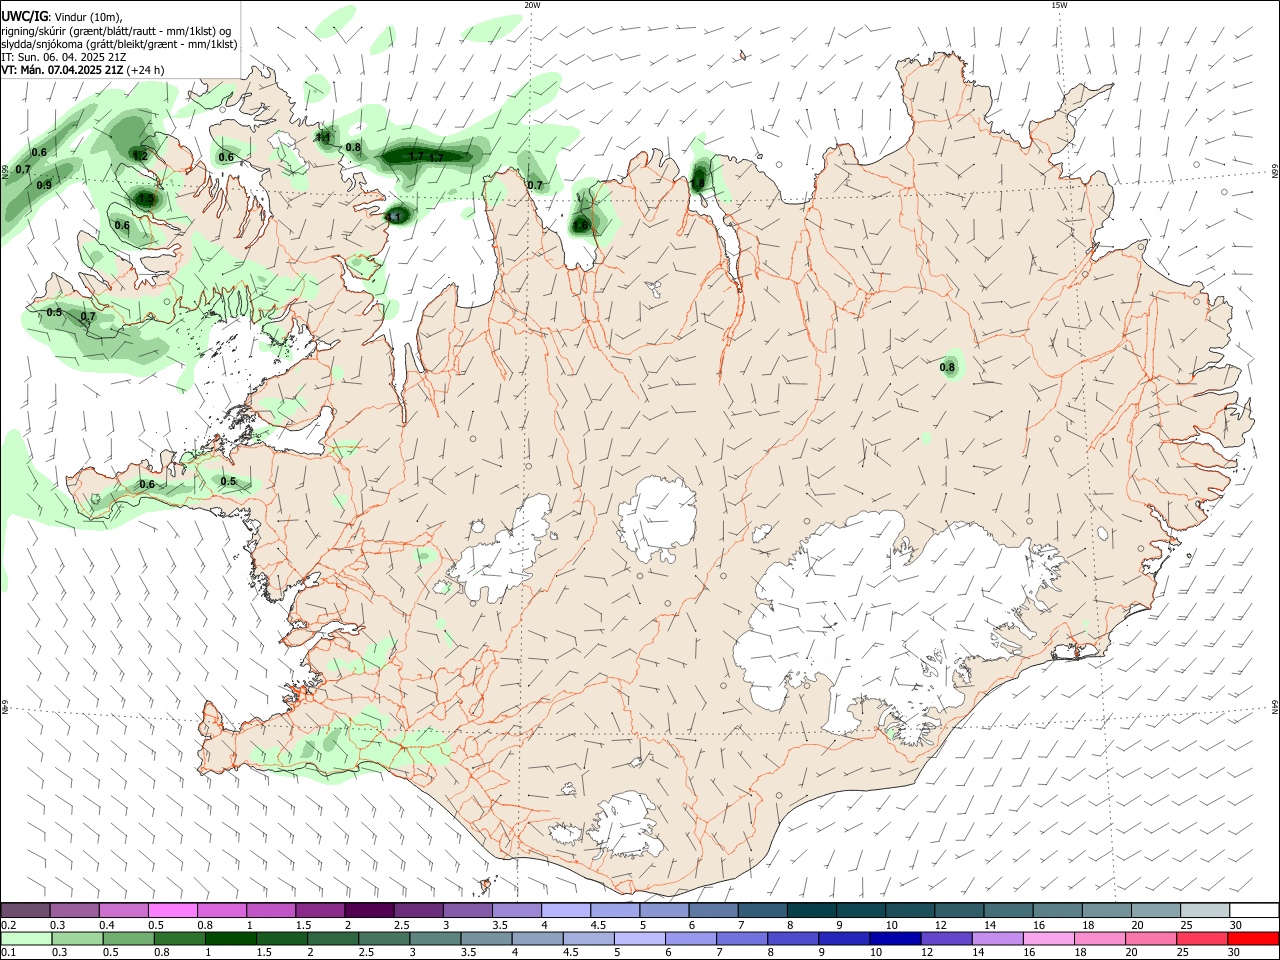1280x960 pixels.
Task: Pick the white swatch ending the upper legend
Action: point(1255,910)
